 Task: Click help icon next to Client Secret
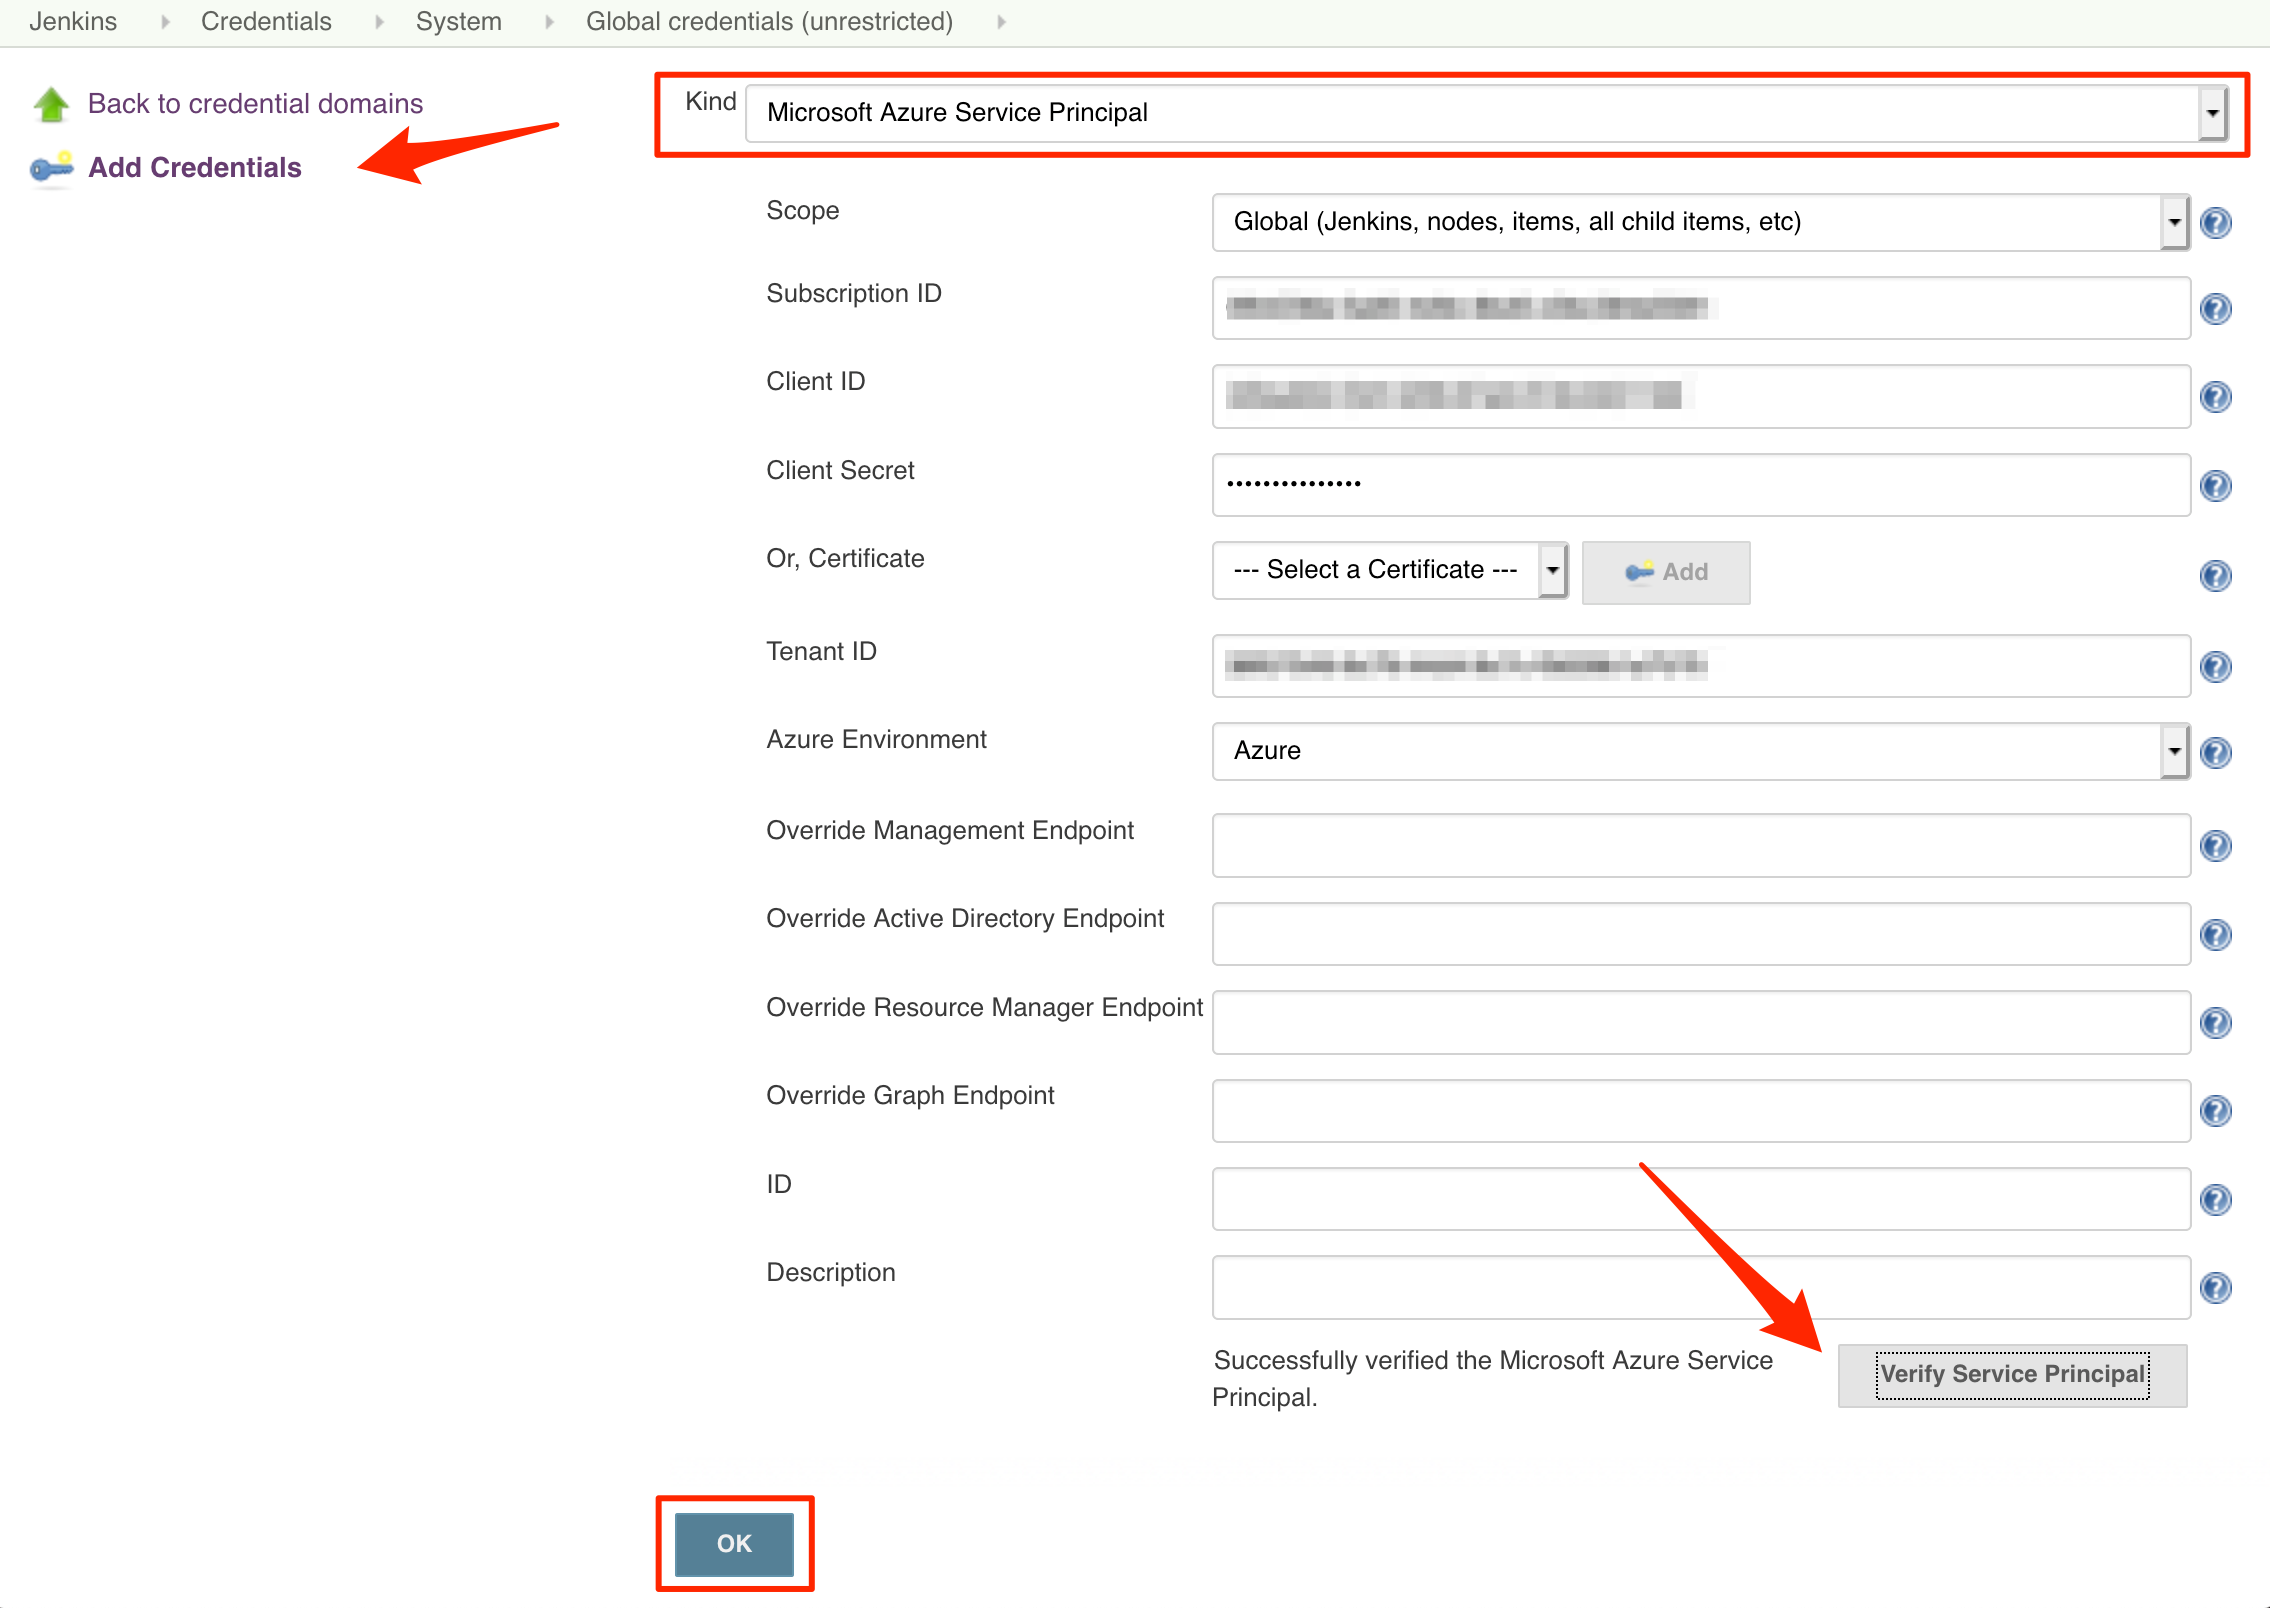click(2215, 486)
